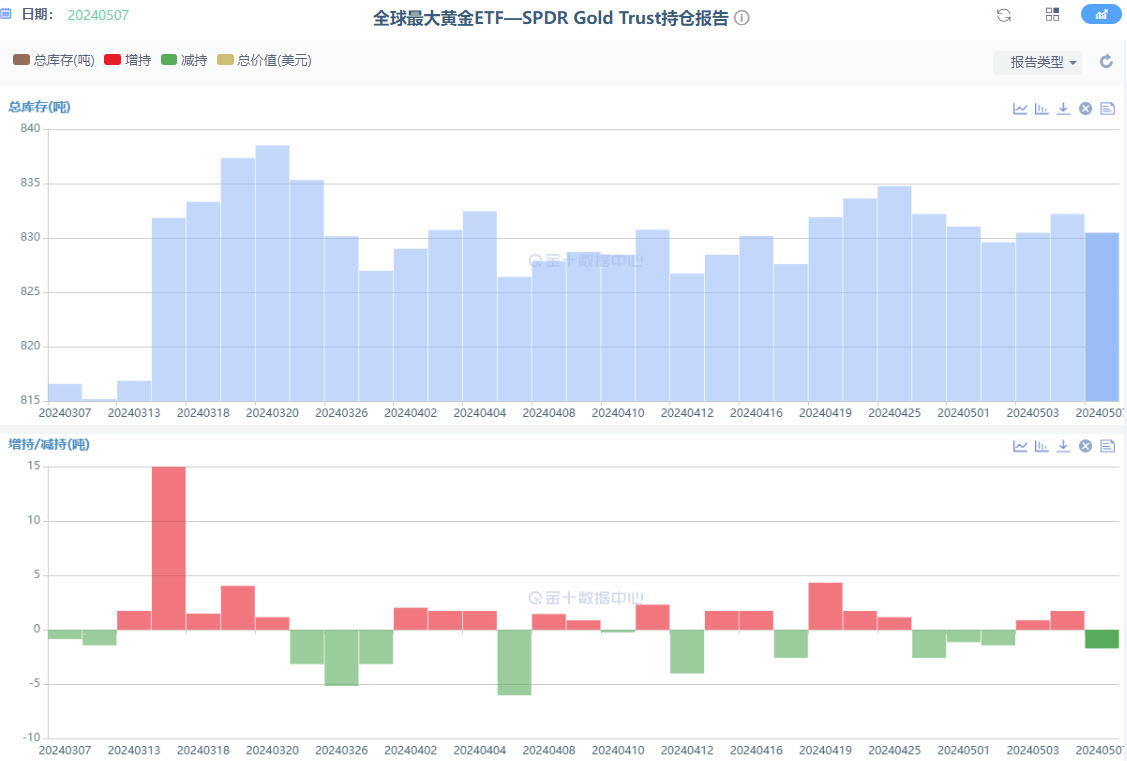Viewport: 1127px width, 761px height.
Task: Click the 815 y-axis label
Action: point(30,400)
